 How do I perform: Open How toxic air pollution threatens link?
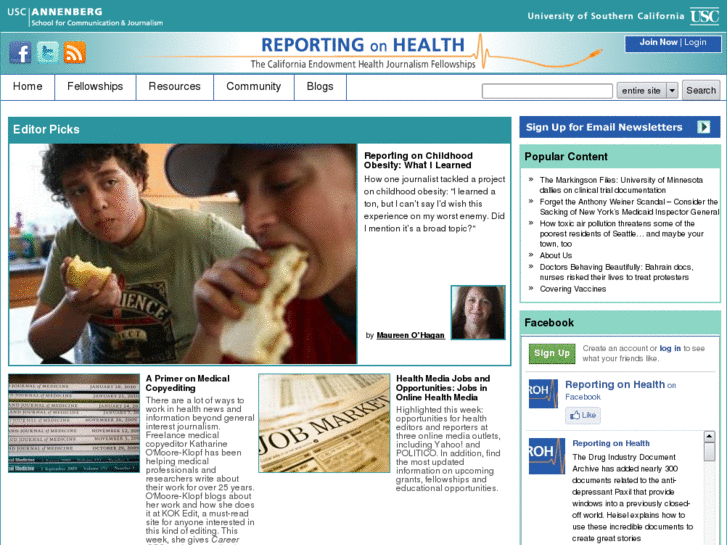pos(621,234)
